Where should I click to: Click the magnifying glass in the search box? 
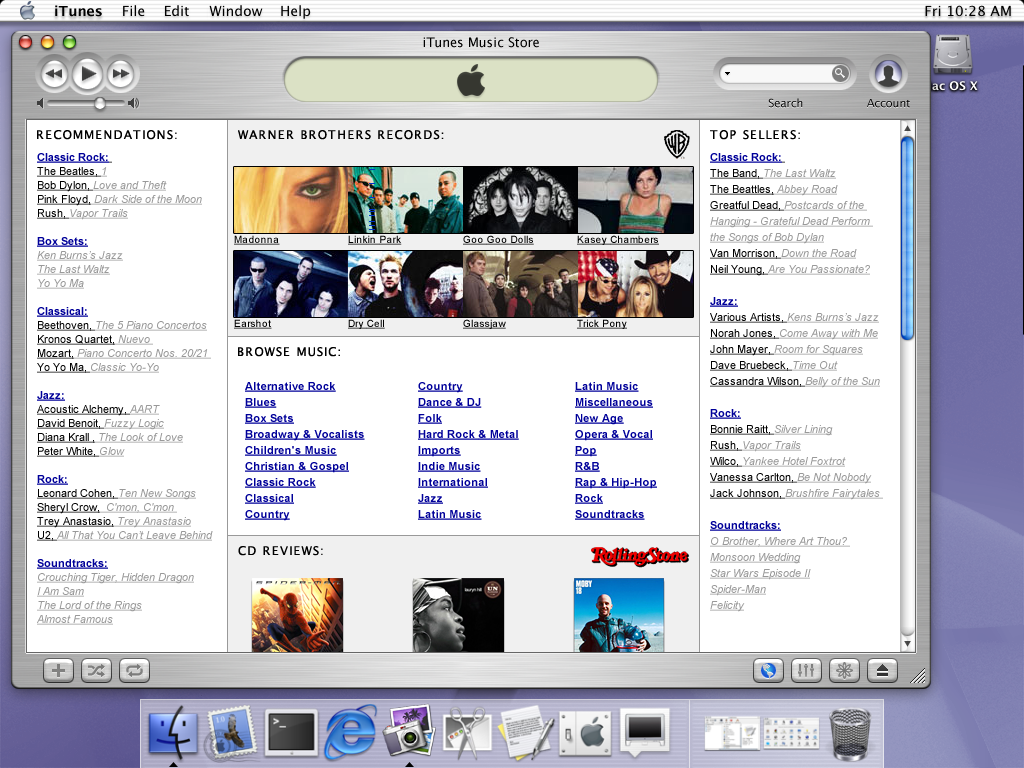coord(840,73)
